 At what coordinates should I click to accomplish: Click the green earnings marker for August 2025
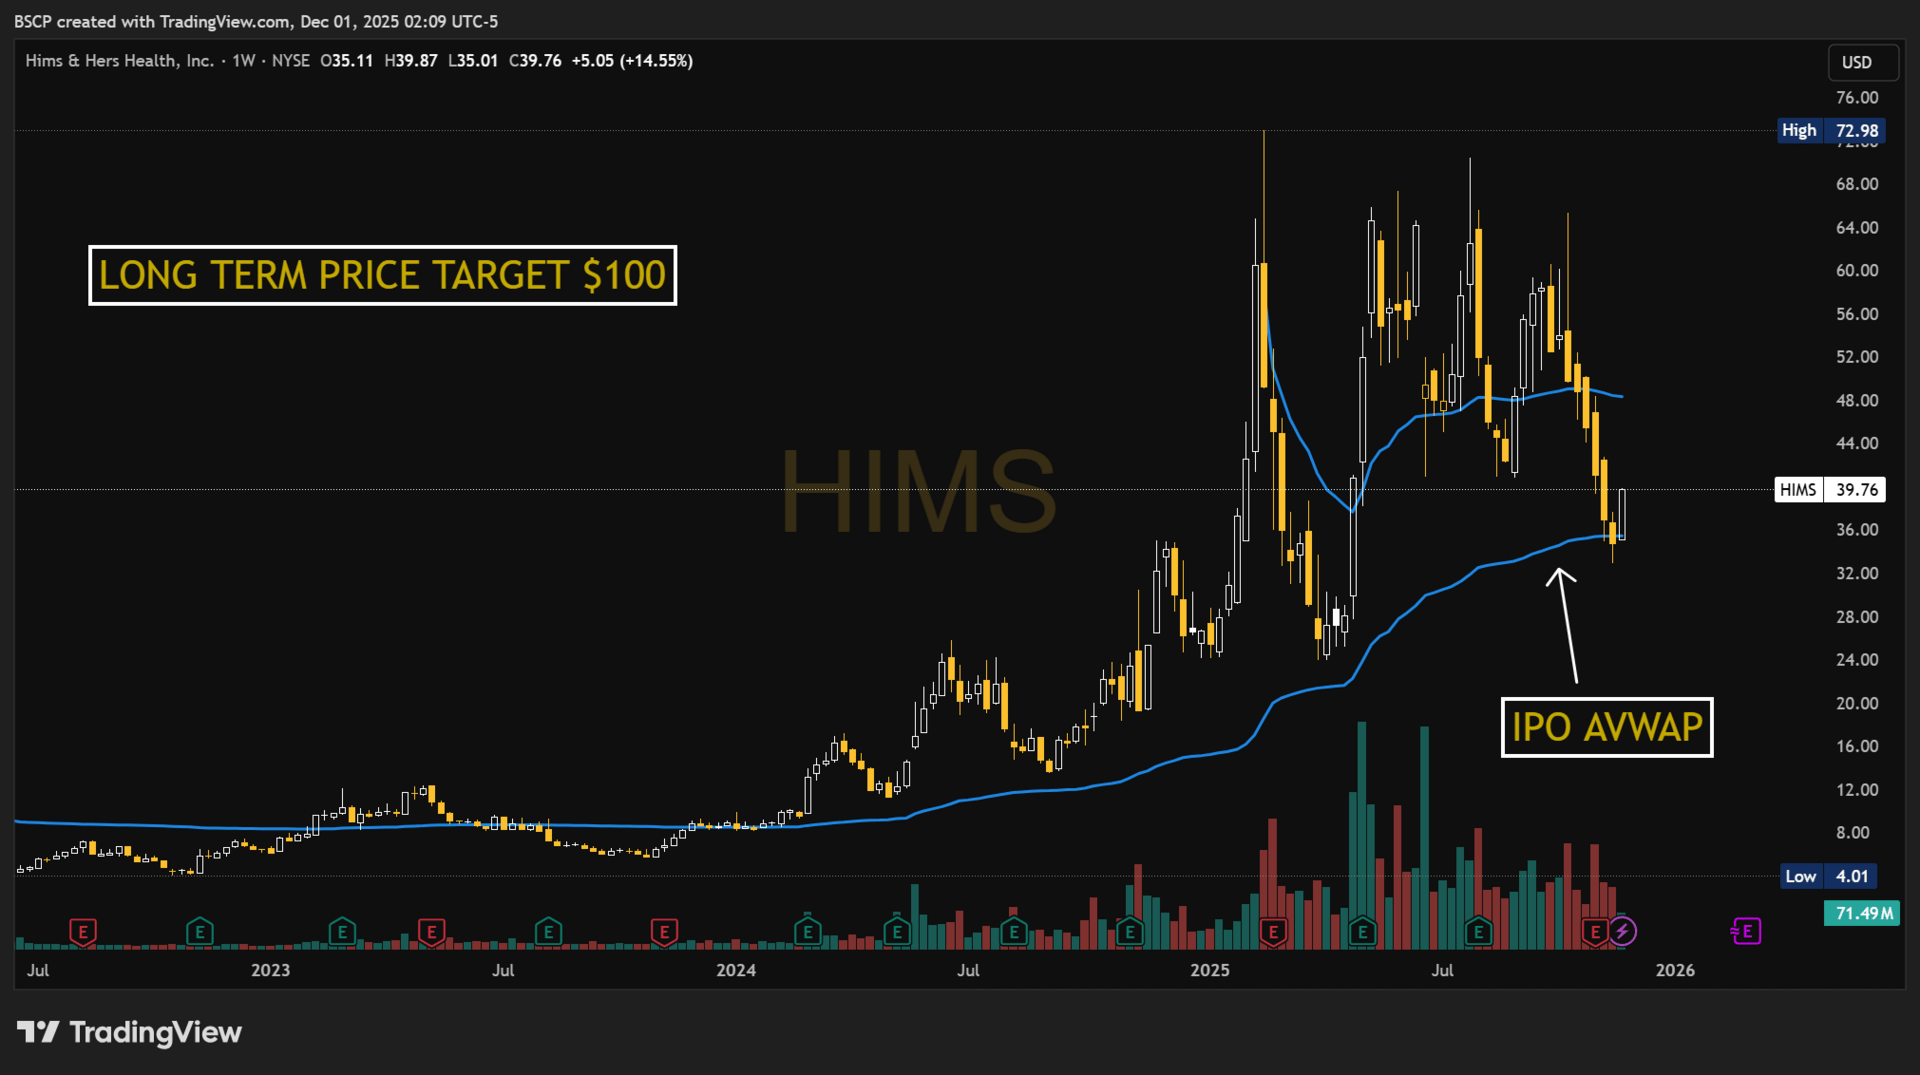pos(1478,932)
